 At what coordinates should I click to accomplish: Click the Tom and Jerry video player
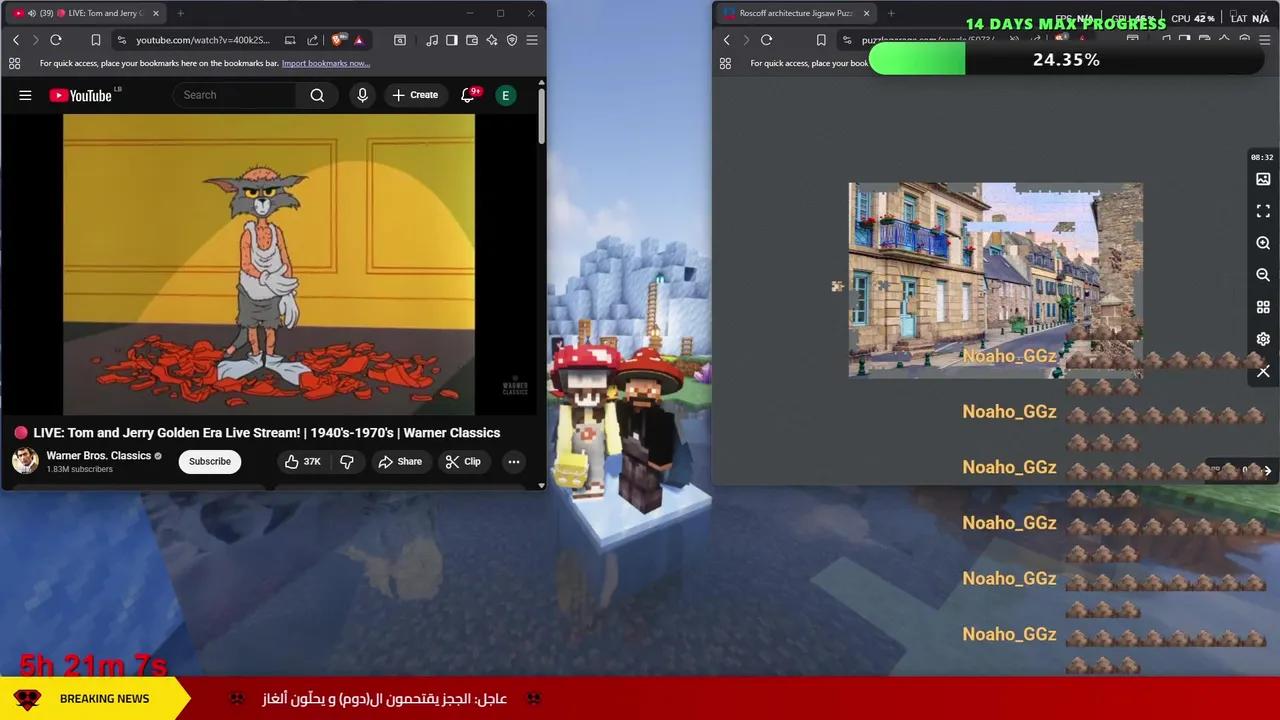tap(269, 264)
